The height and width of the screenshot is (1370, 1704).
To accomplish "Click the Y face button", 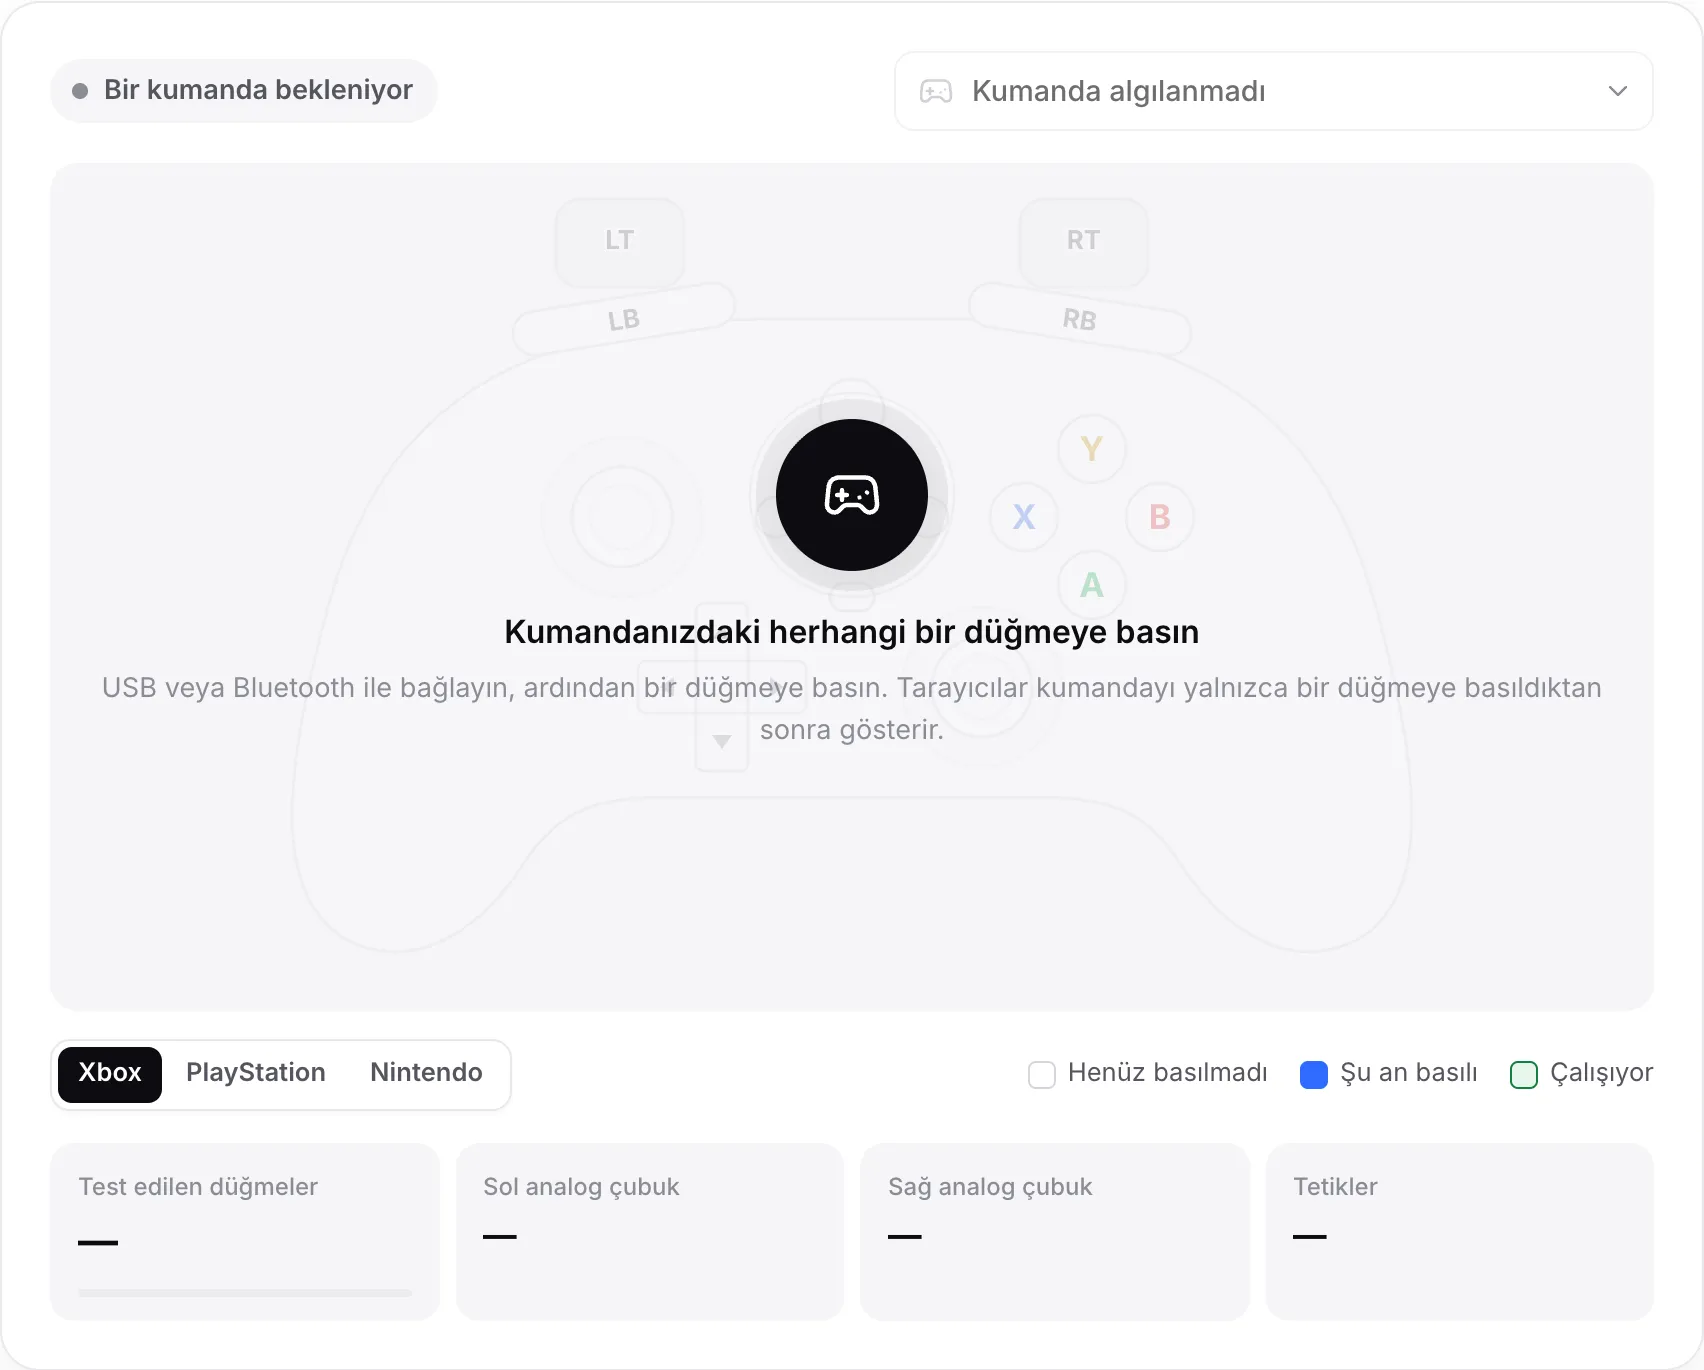I will 1092,449.
